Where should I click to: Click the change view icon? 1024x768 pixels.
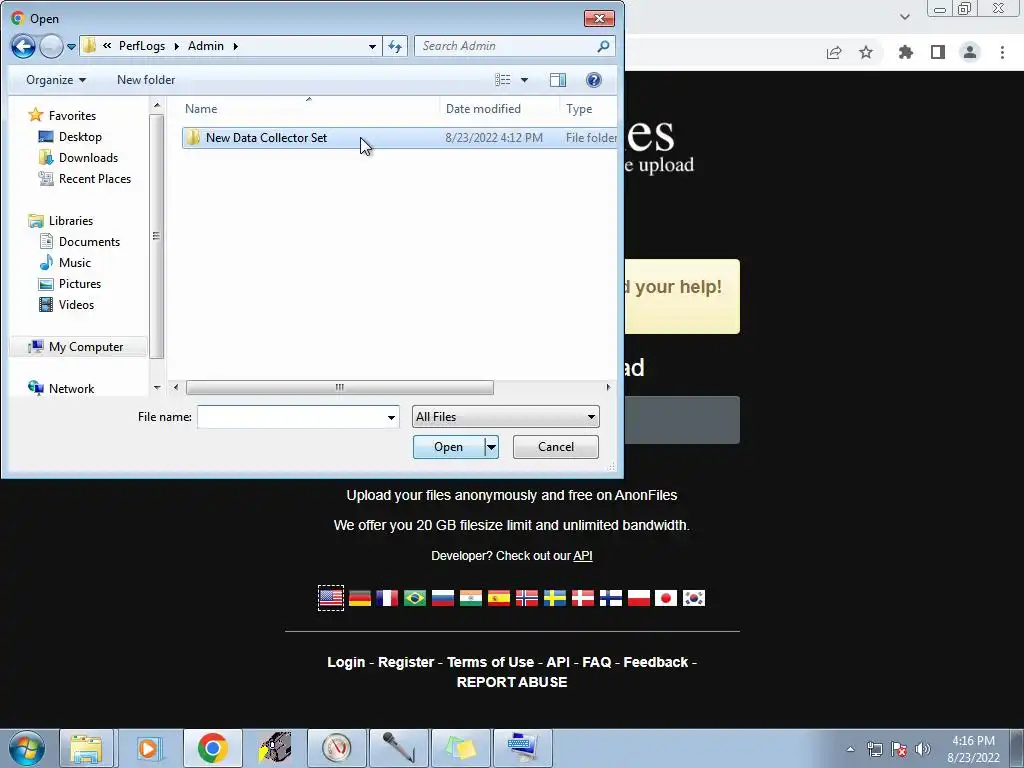tap(503, 80)
